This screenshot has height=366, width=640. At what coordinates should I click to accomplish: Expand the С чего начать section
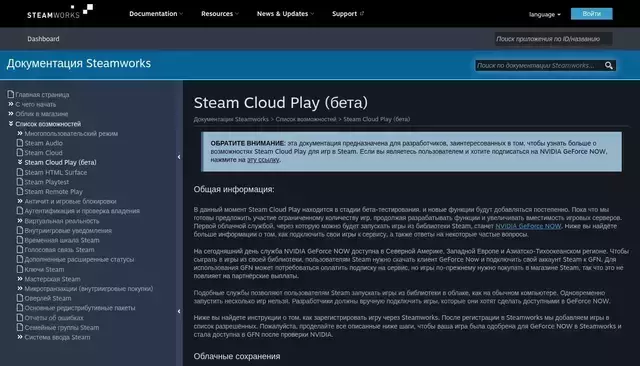tap(36, 104)
